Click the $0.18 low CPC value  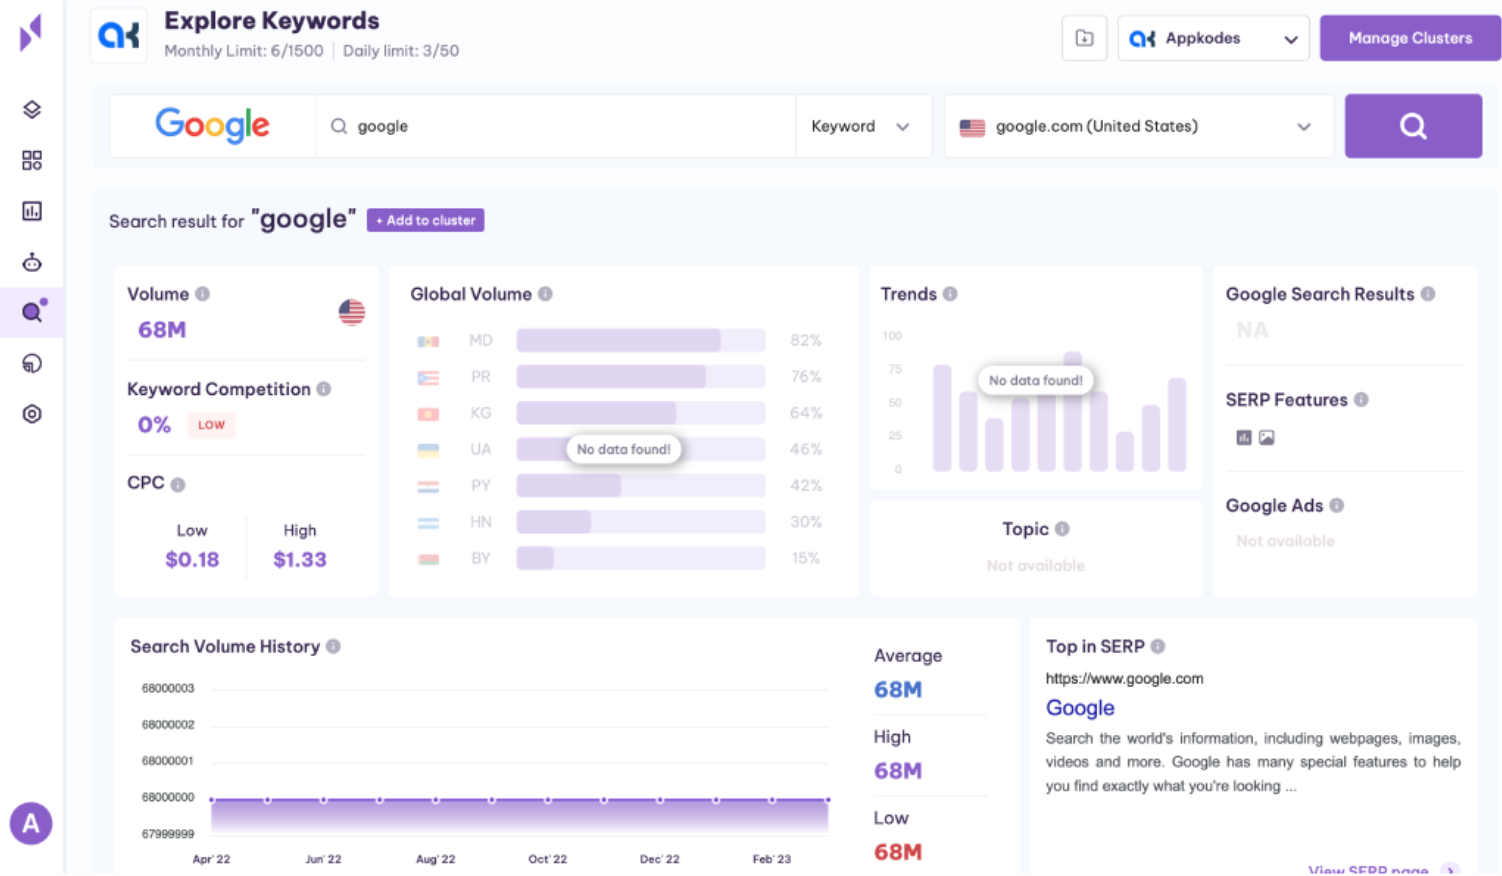click(192, 559)
